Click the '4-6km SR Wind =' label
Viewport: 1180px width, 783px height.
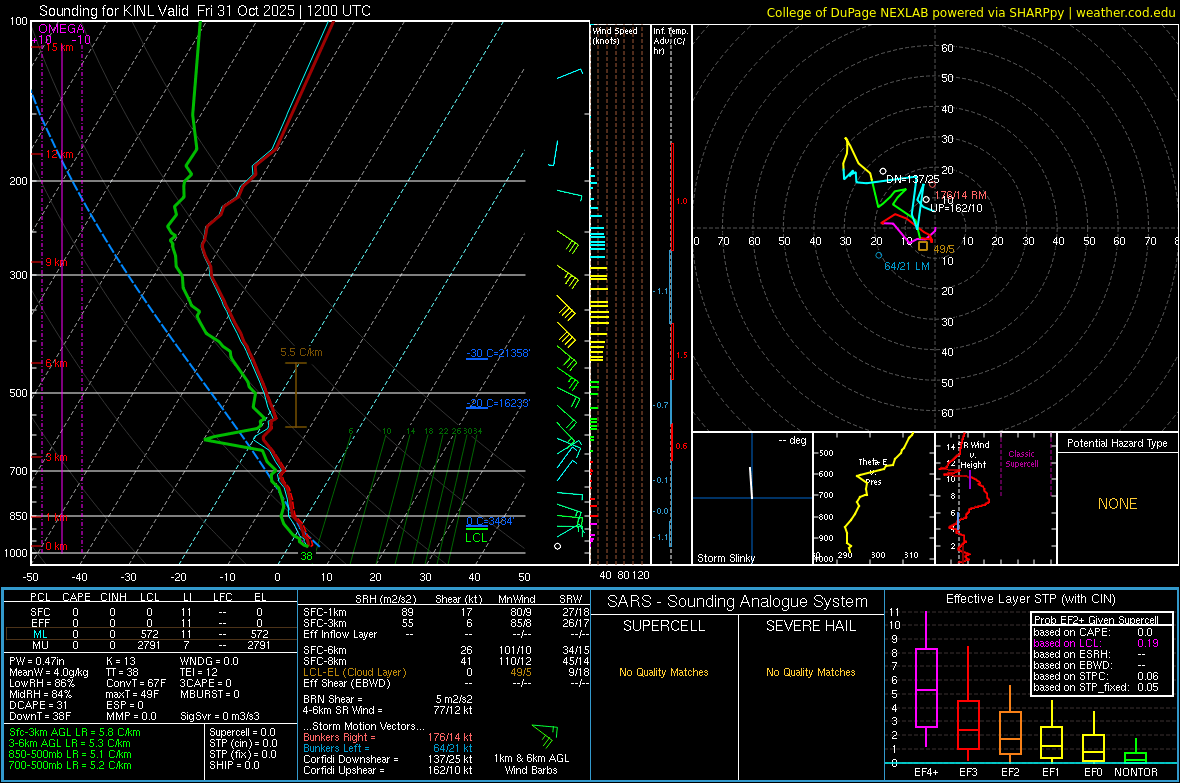[342, 710]
